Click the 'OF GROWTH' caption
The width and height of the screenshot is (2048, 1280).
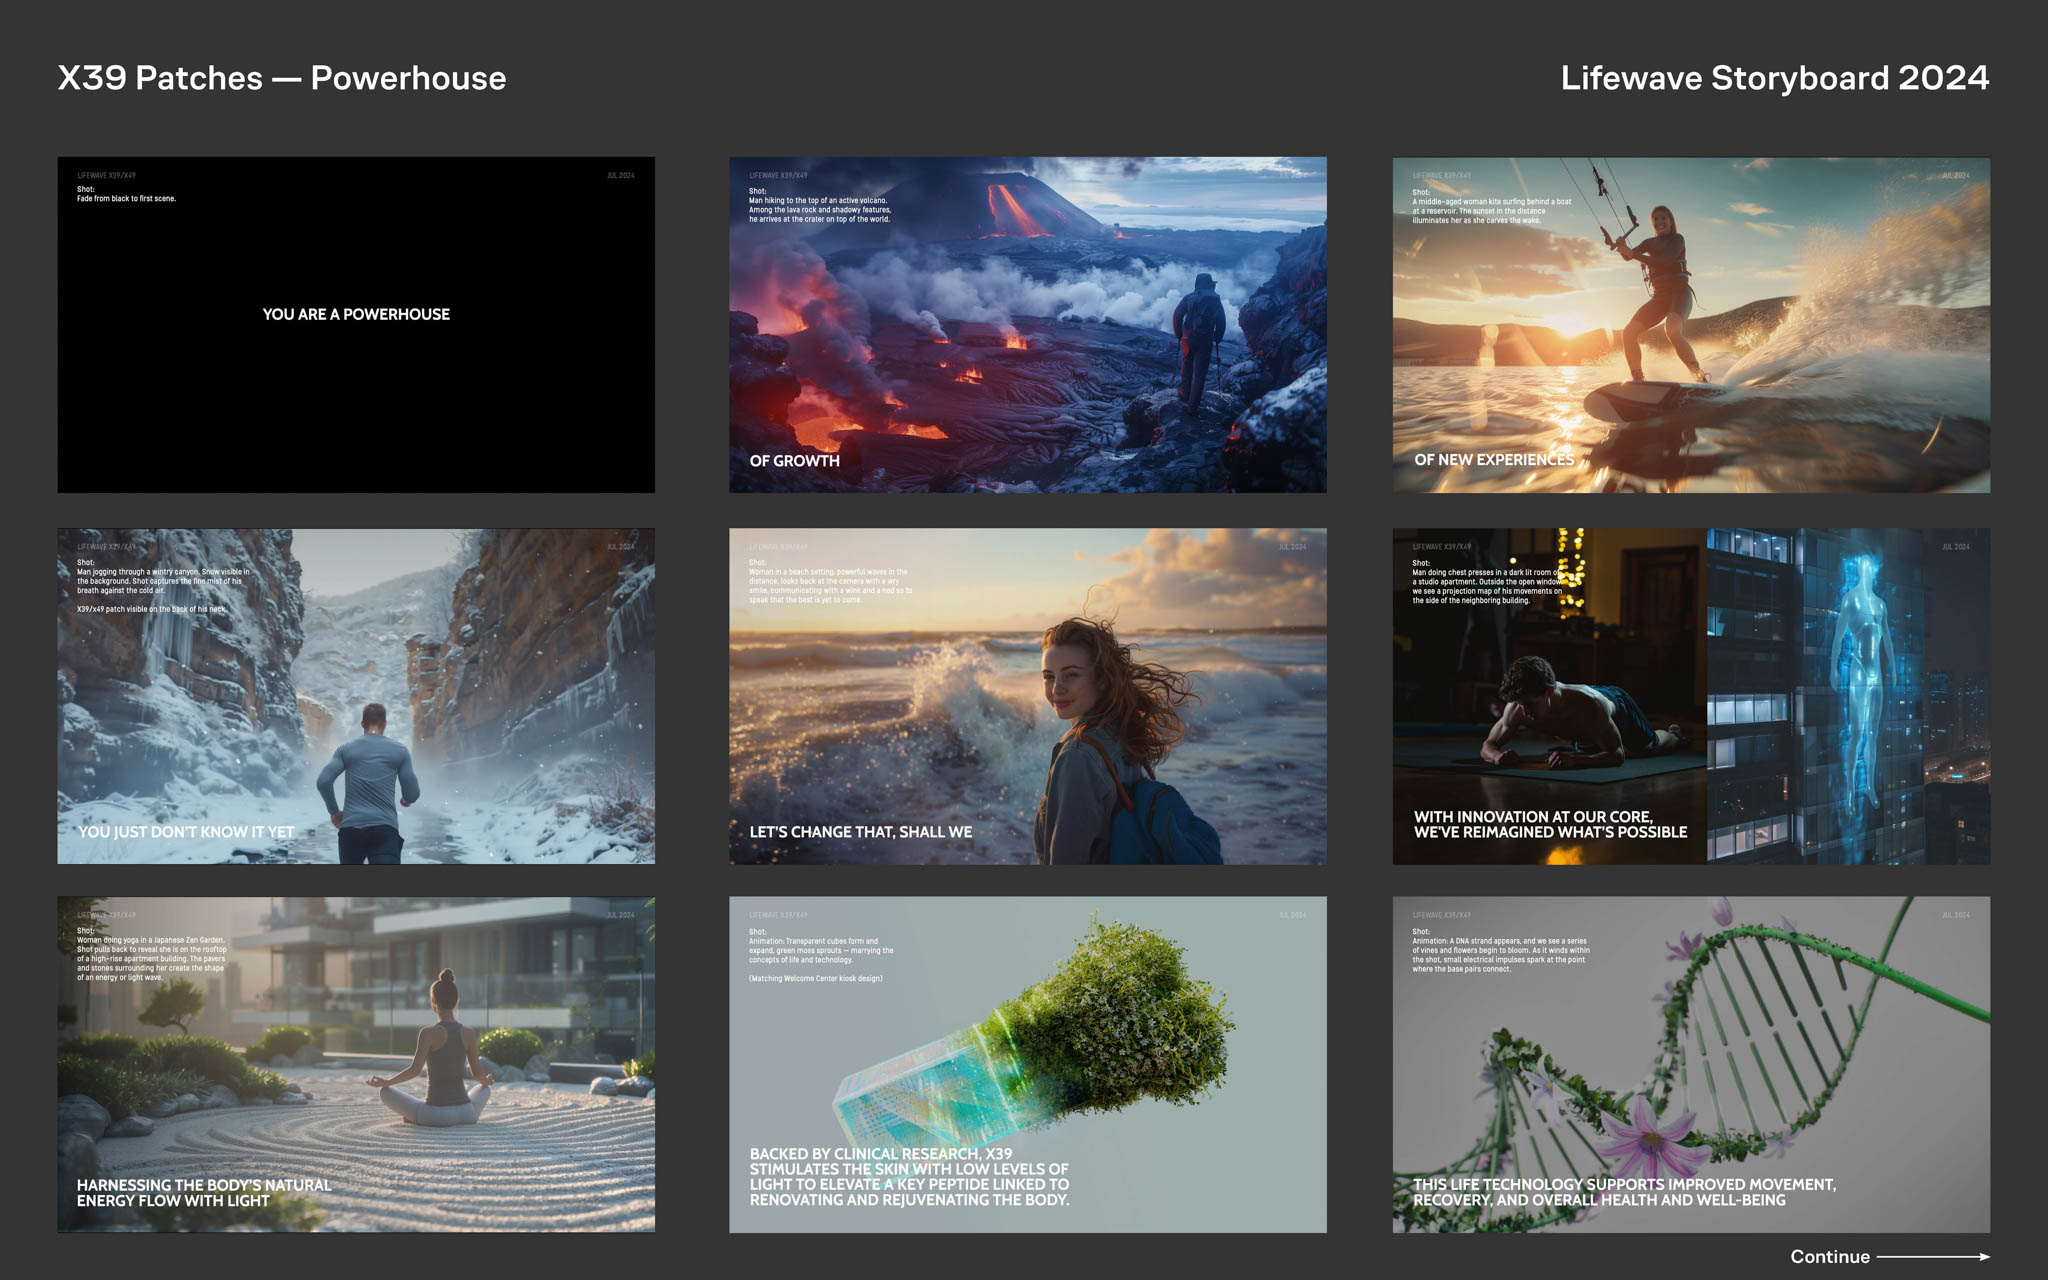794,461
